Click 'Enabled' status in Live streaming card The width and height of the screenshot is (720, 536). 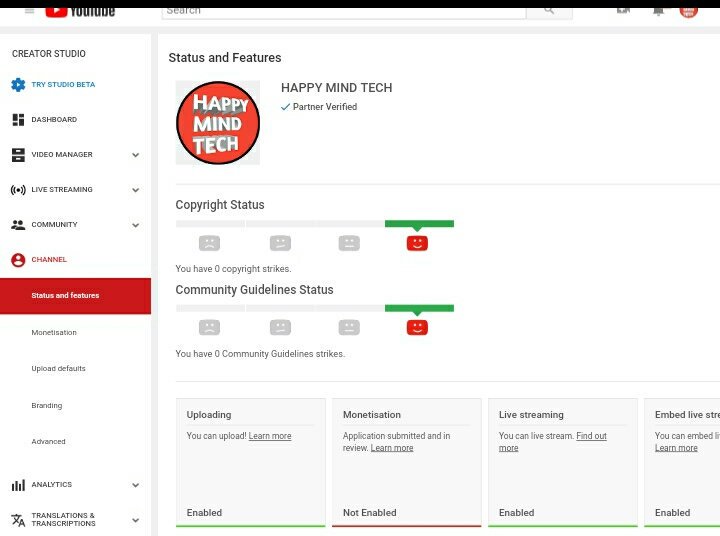(516, 513)
